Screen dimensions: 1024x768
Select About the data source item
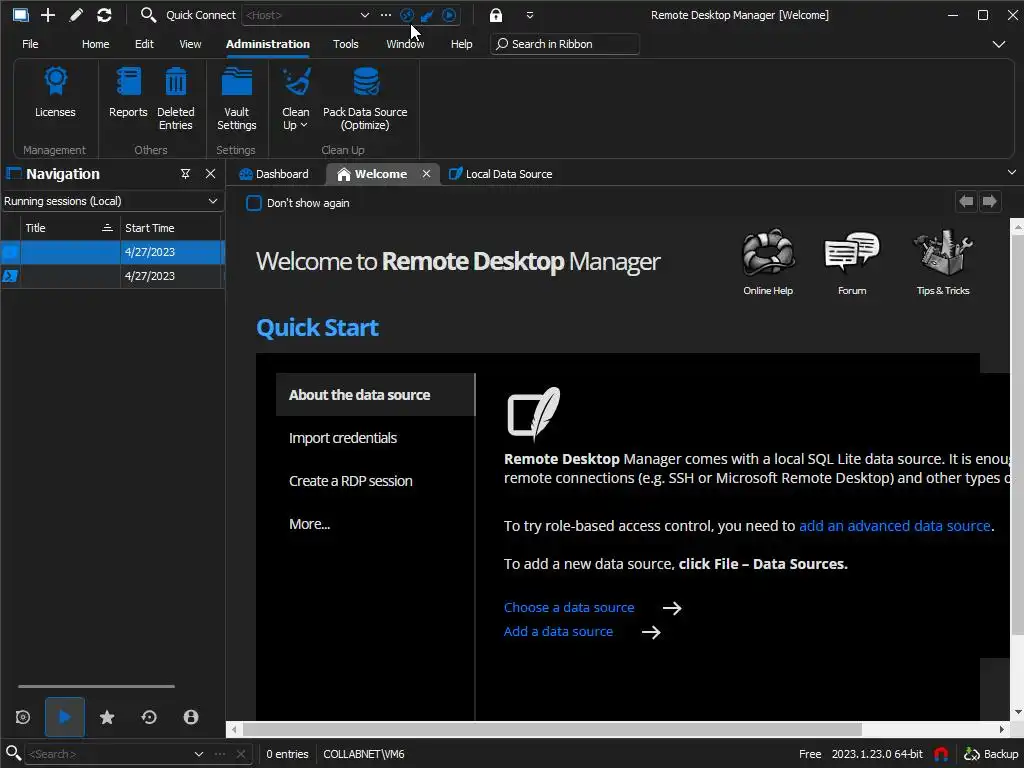[x=376, y=395]
